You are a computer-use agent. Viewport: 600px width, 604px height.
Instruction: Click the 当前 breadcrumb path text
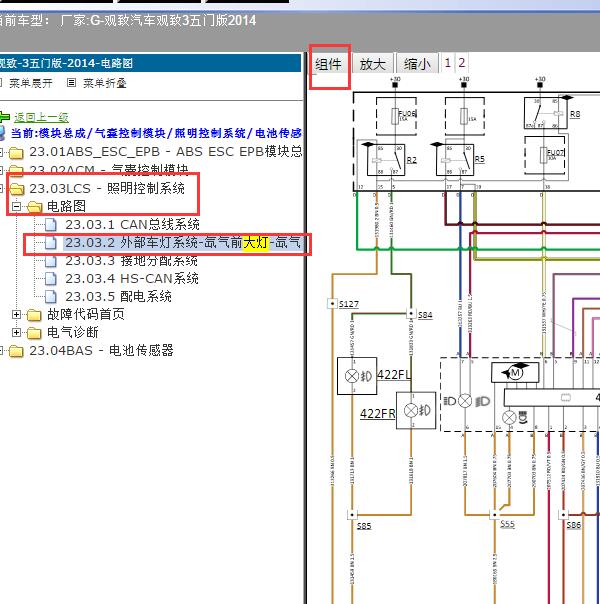pyautogui.click(x=156, y=133)
